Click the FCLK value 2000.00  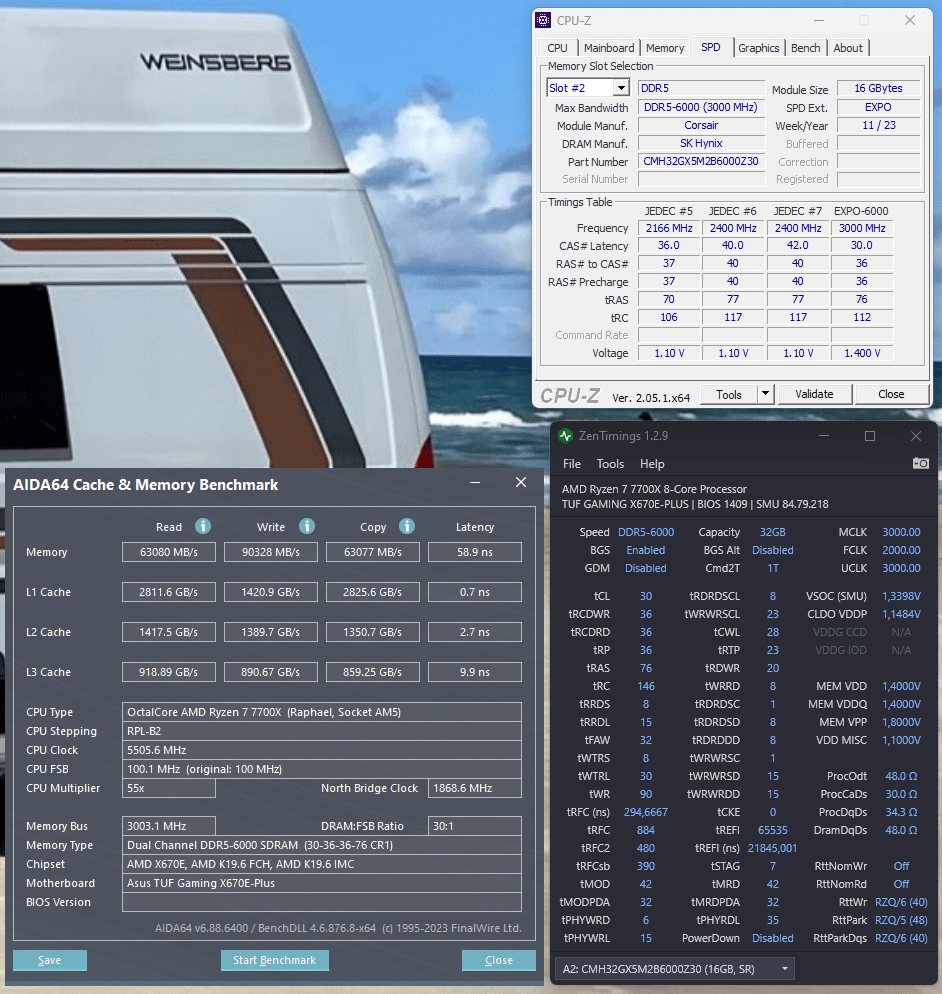[x=901, y=550]
